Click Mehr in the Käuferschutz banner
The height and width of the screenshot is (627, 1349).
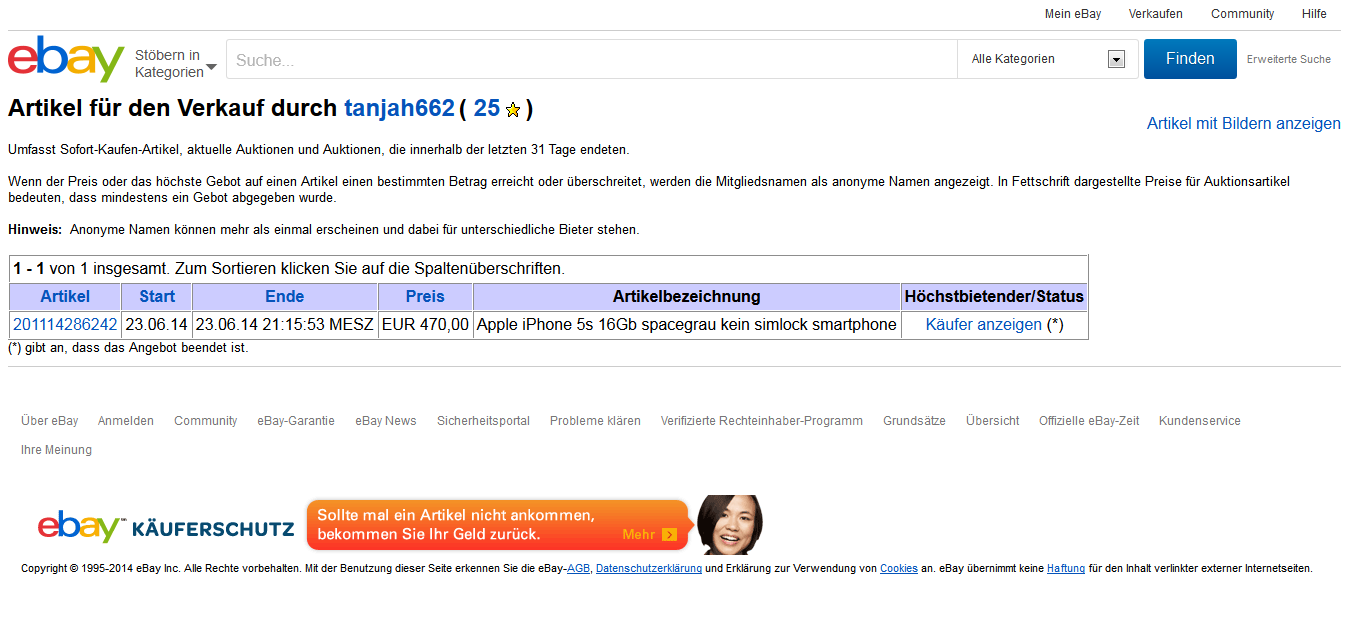638,535
